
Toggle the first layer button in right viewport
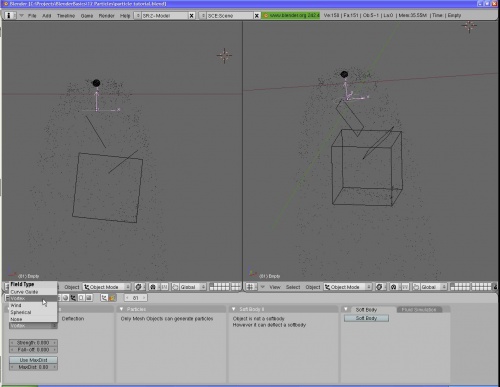453,285
